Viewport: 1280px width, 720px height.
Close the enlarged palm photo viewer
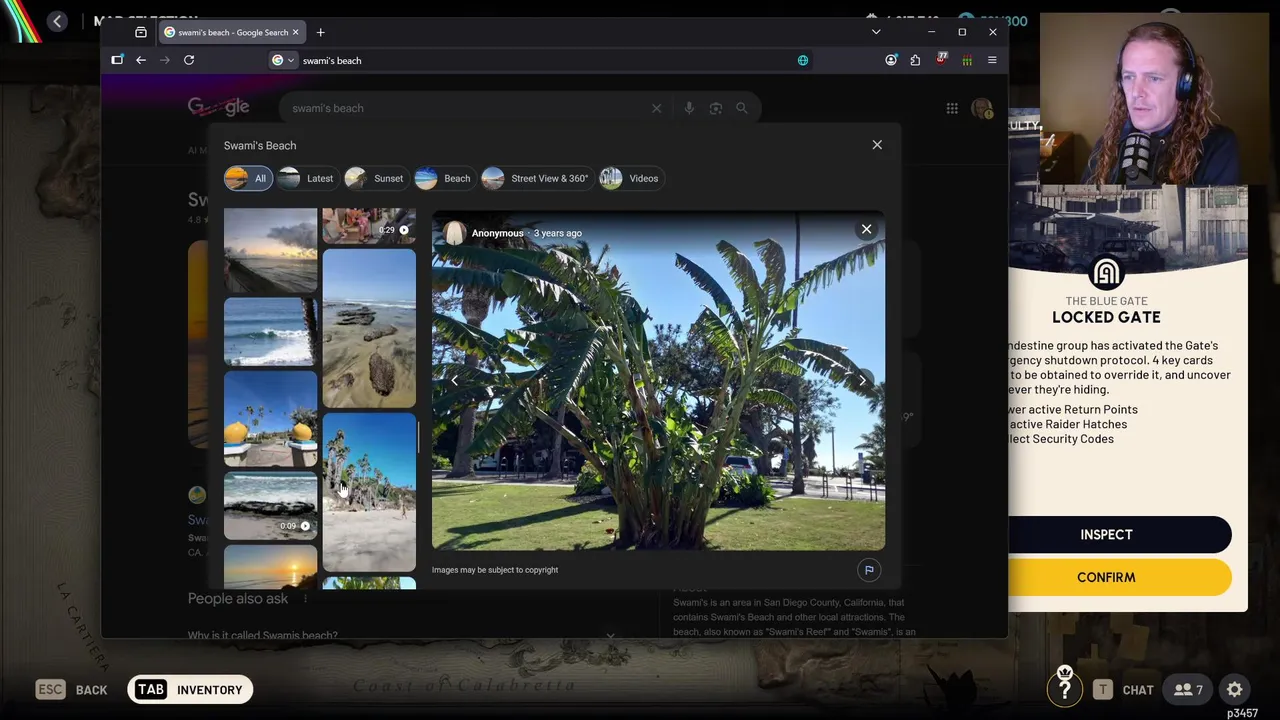click(866, 230)
